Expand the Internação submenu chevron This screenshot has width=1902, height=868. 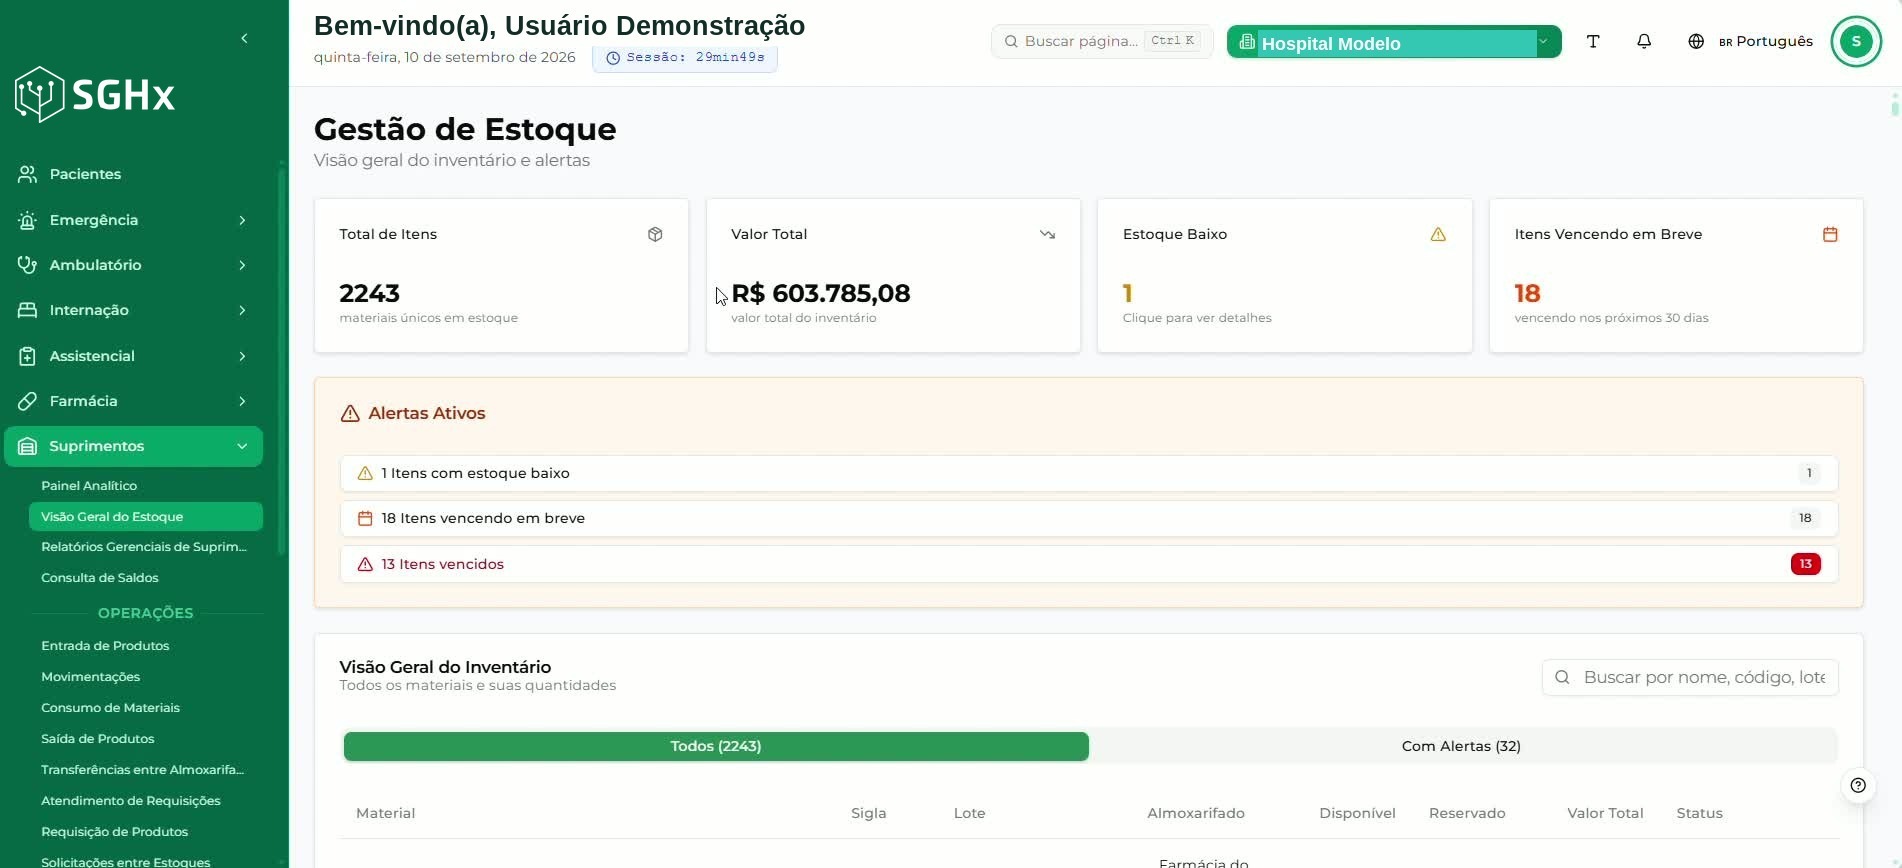242,310
